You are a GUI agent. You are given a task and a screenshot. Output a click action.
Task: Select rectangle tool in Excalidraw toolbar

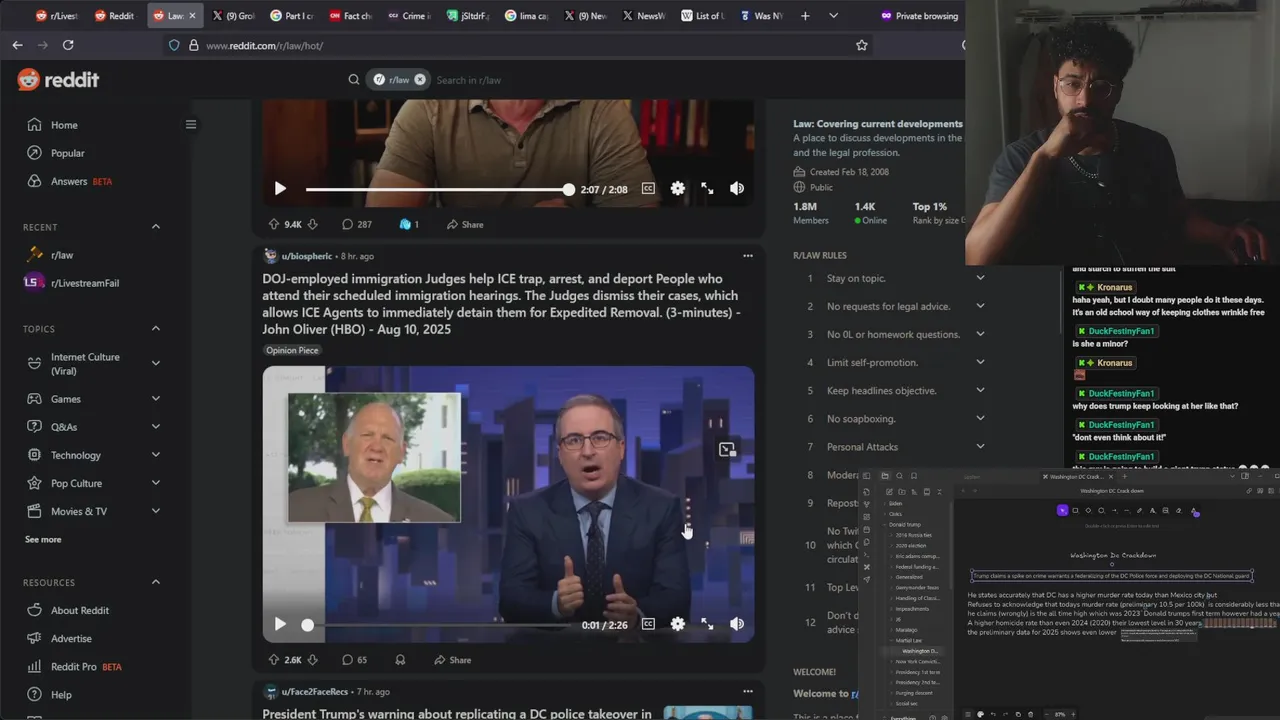(1075, 511)
